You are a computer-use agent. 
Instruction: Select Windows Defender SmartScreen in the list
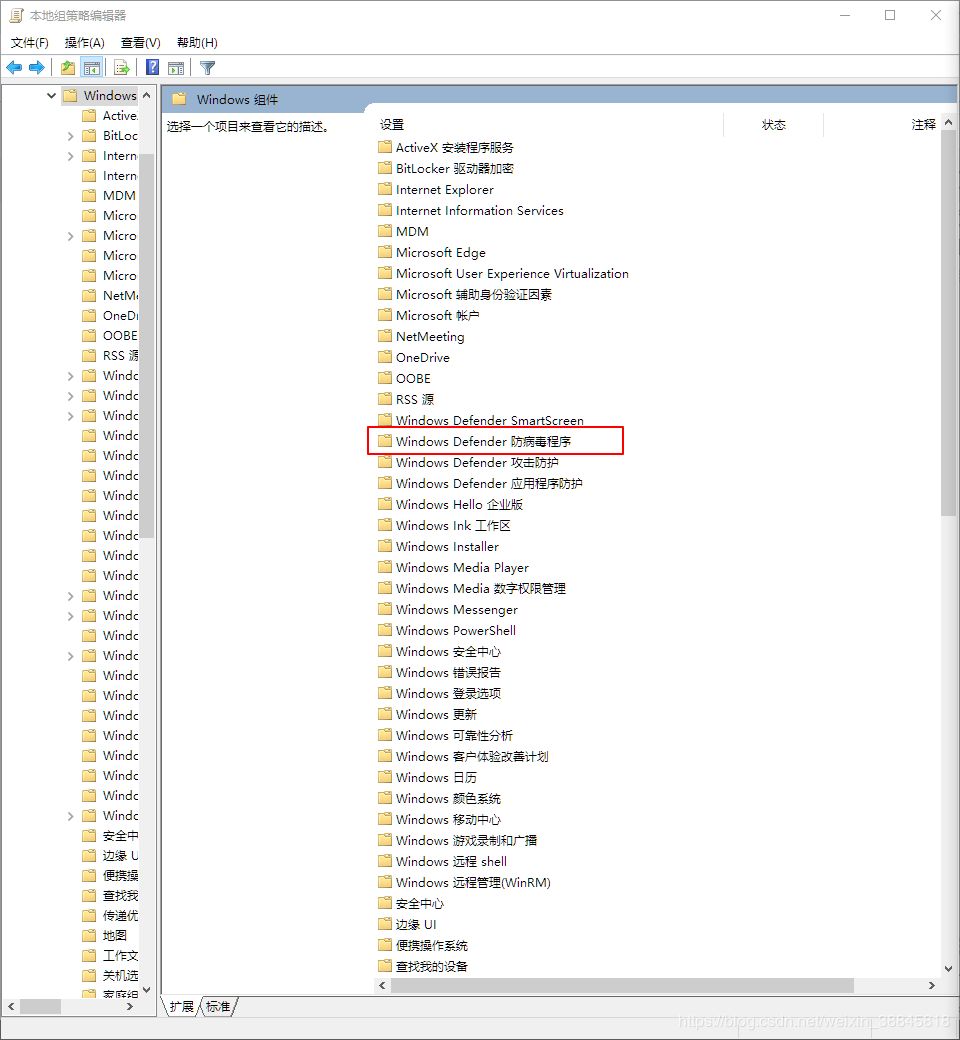(481, 421)
